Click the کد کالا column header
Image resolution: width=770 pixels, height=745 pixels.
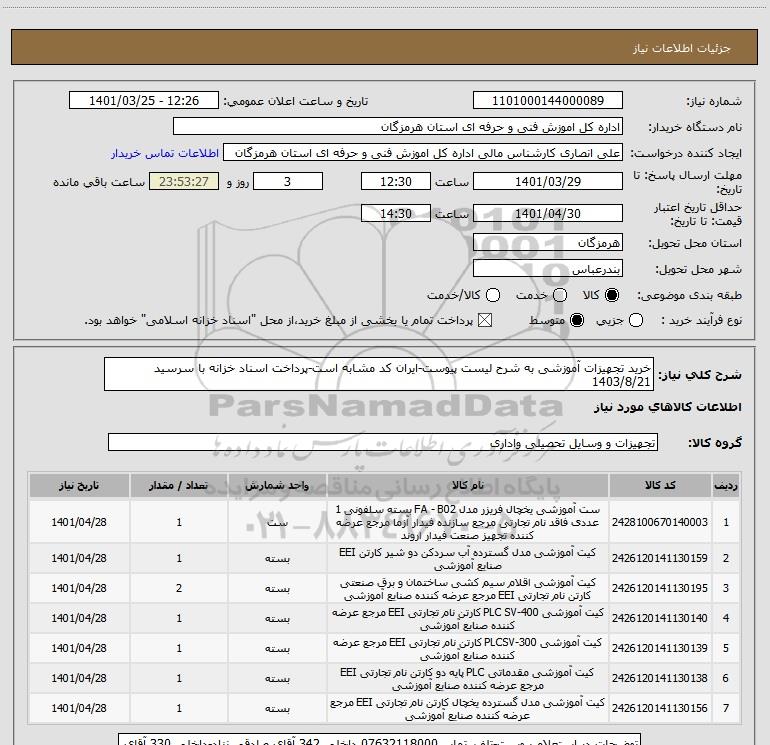point(660,486)
